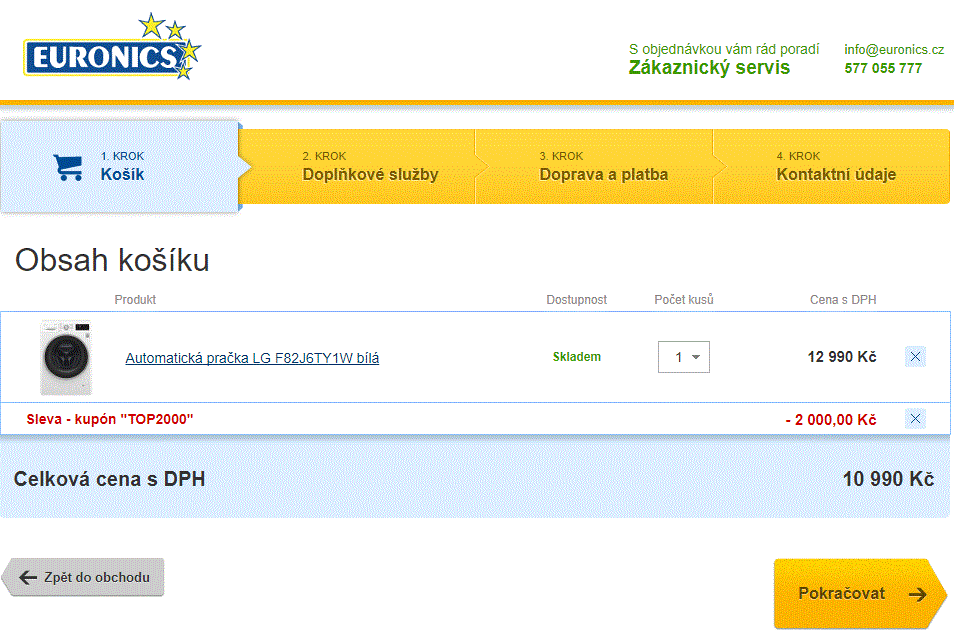Screen dimensions: 954x642
Task: Click the Sleva - kupón "TOP2000" label
Action: (110, 419)
